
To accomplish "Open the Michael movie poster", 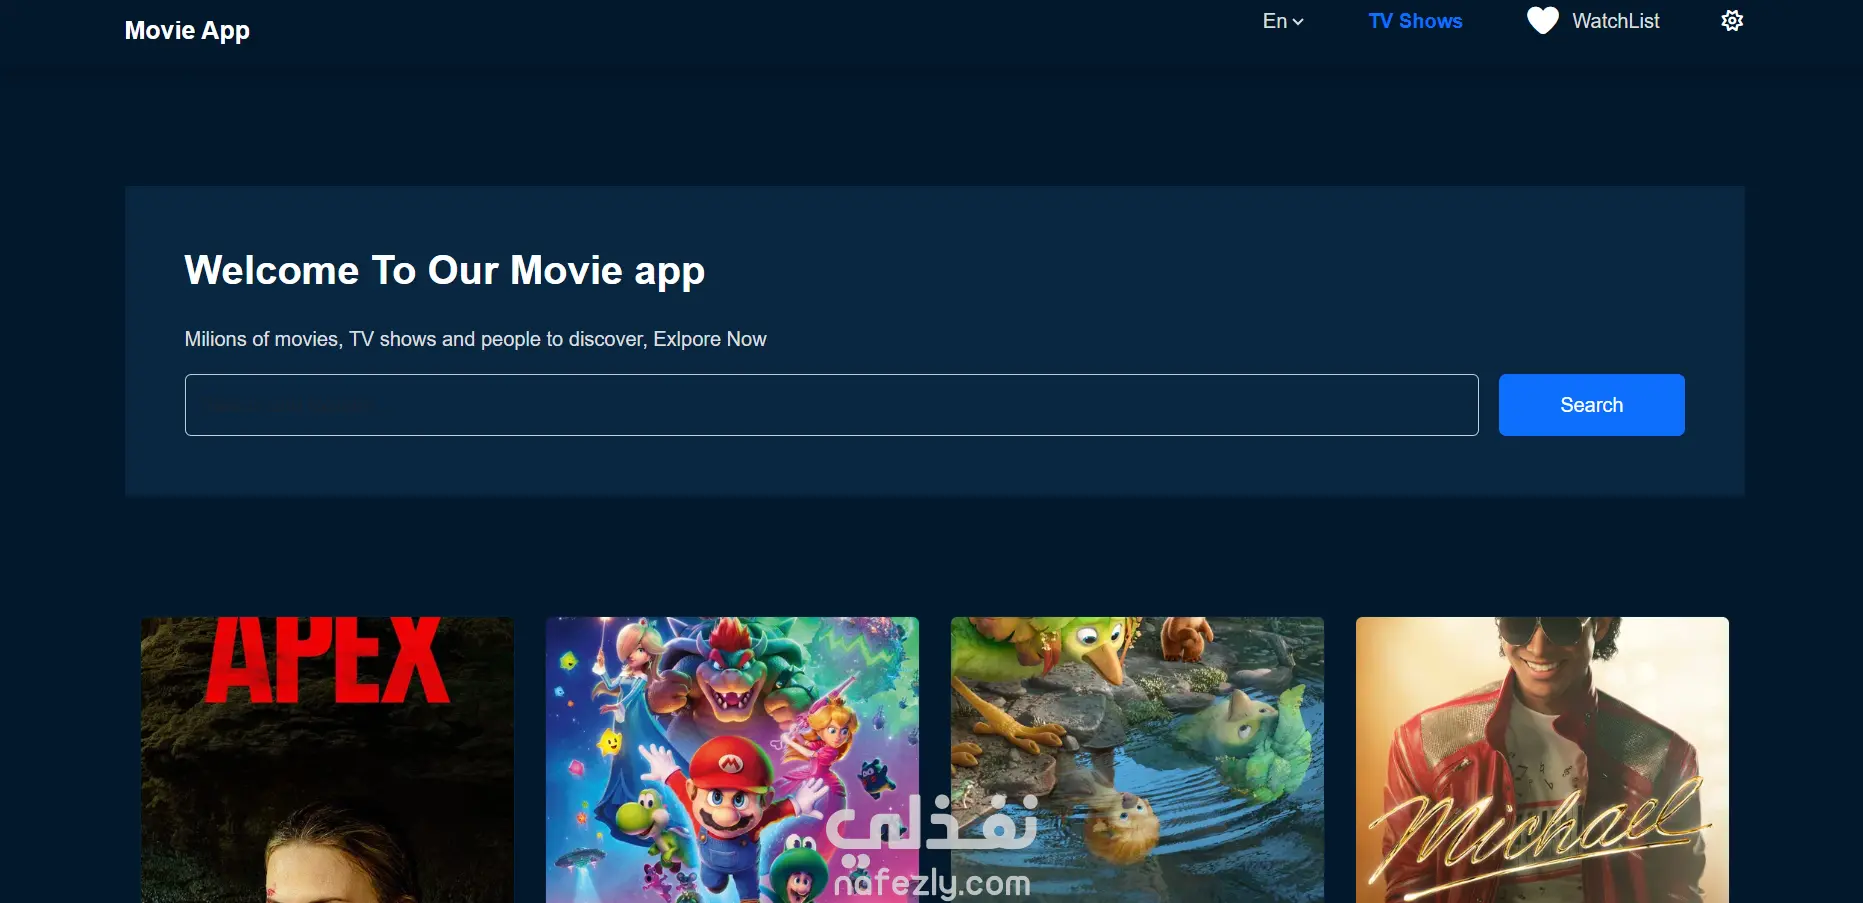I will click(x=1542, y=760).
